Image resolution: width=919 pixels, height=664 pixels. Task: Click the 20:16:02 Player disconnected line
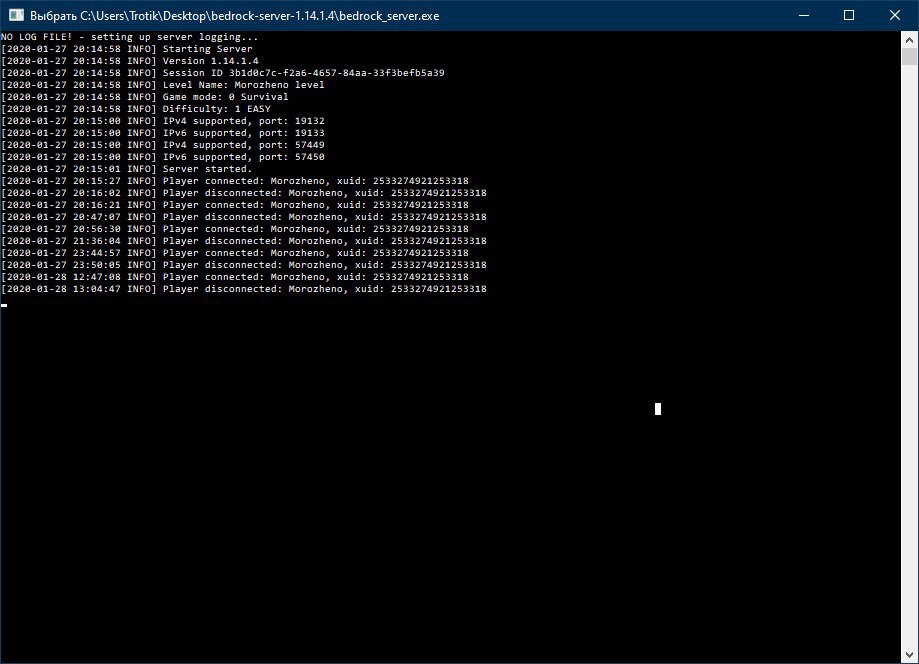tap(244, 193)
